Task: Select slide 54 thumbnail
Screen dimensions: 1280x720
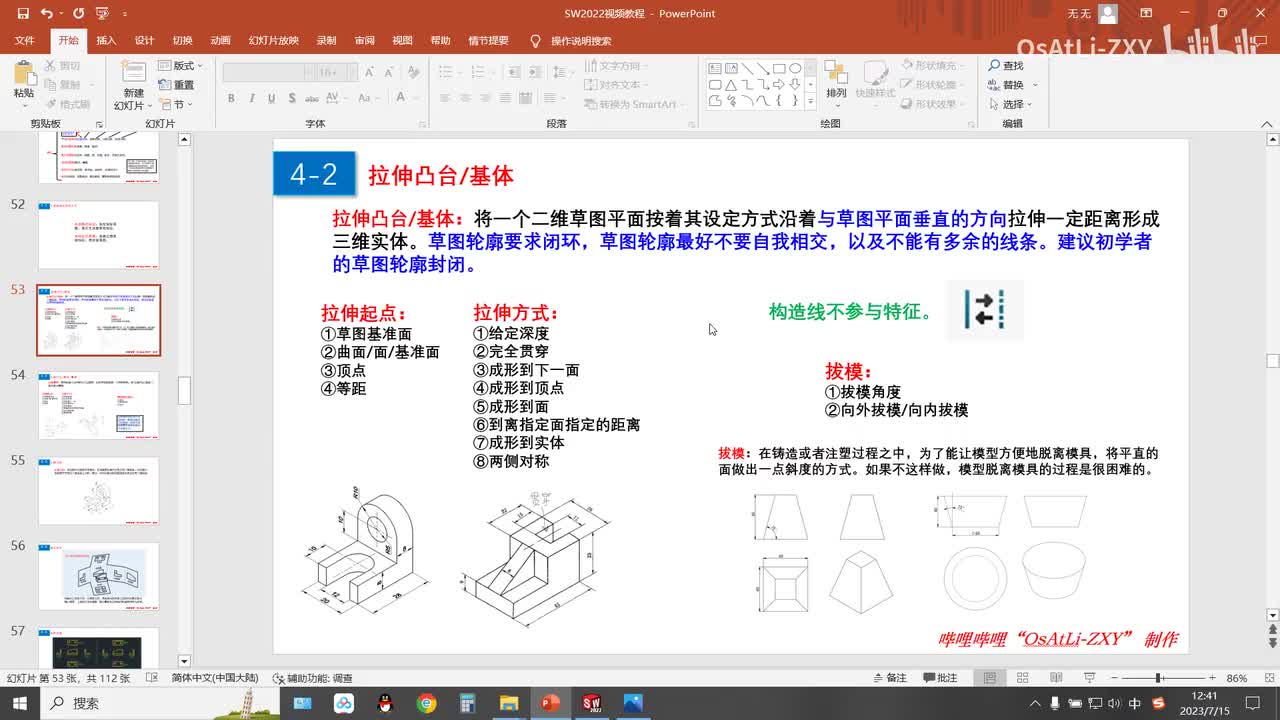Action: [x=98, y=405]
